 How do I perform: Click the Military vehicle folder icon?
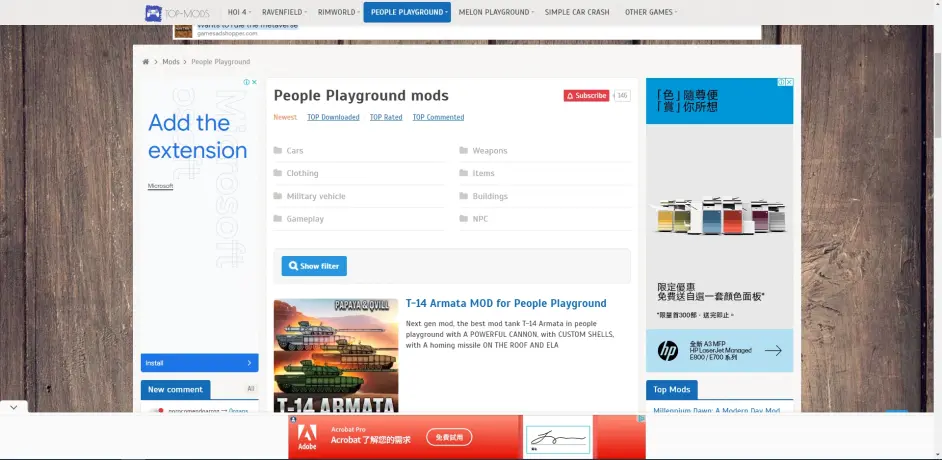click(278, 196)
